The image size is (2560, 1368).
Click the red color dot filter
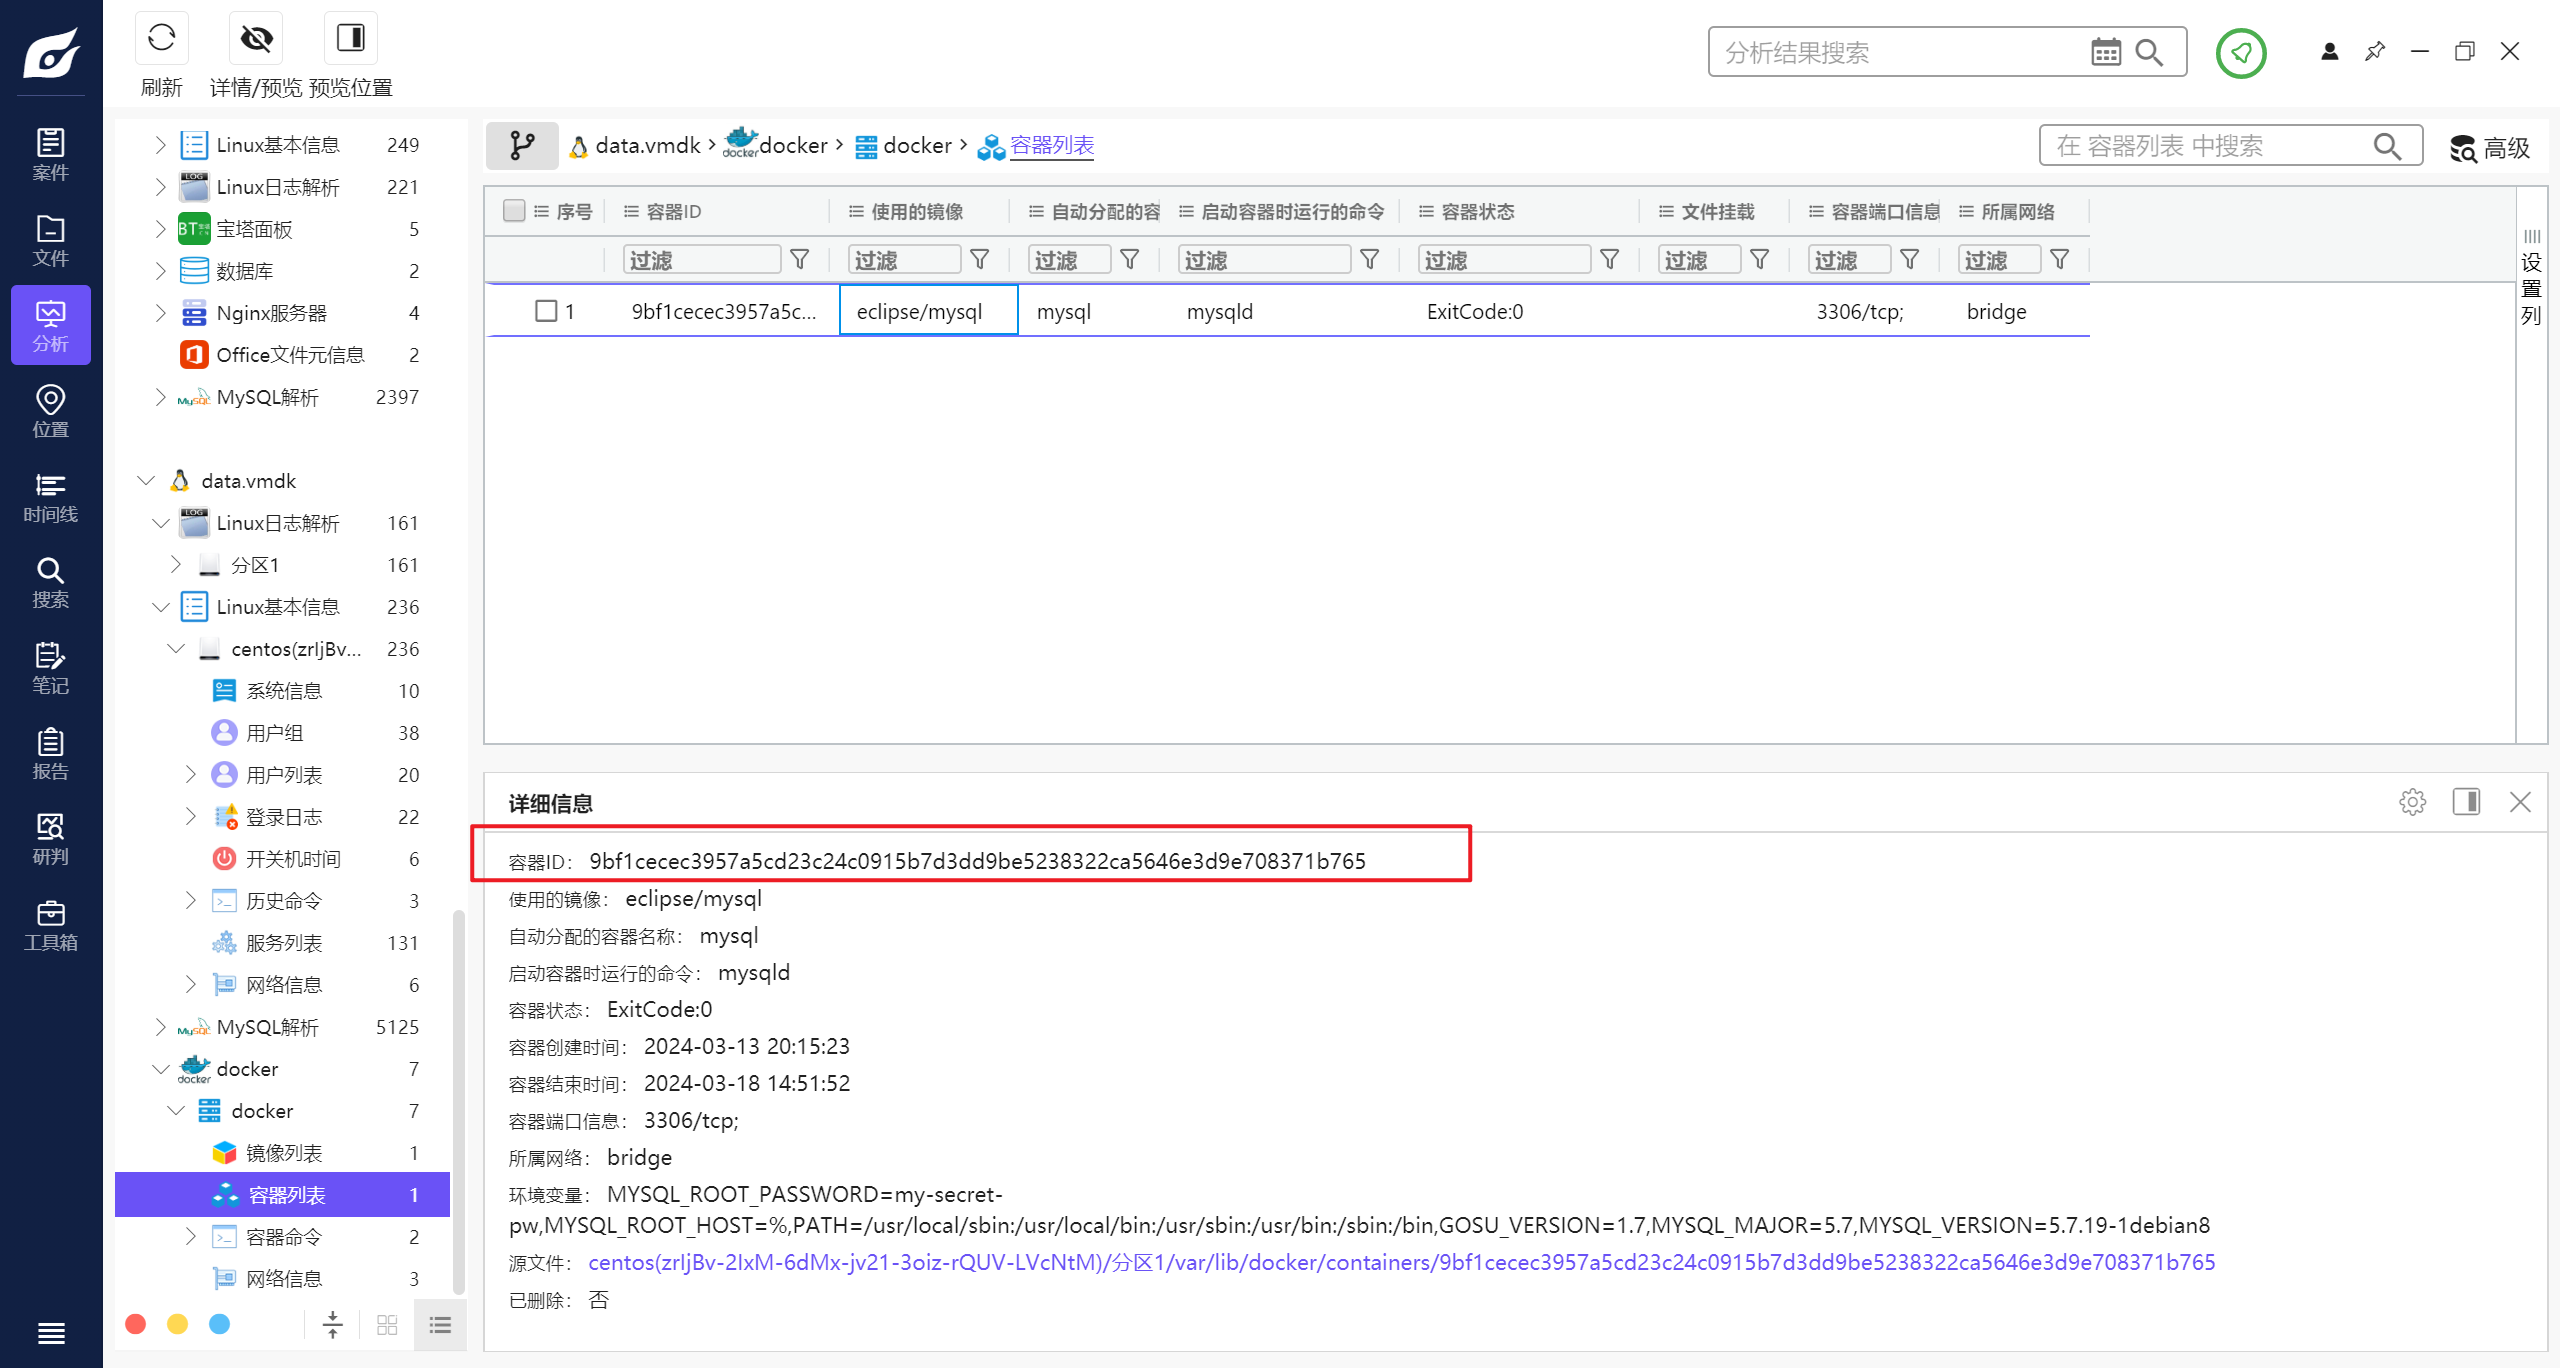tap(136, 1324)
